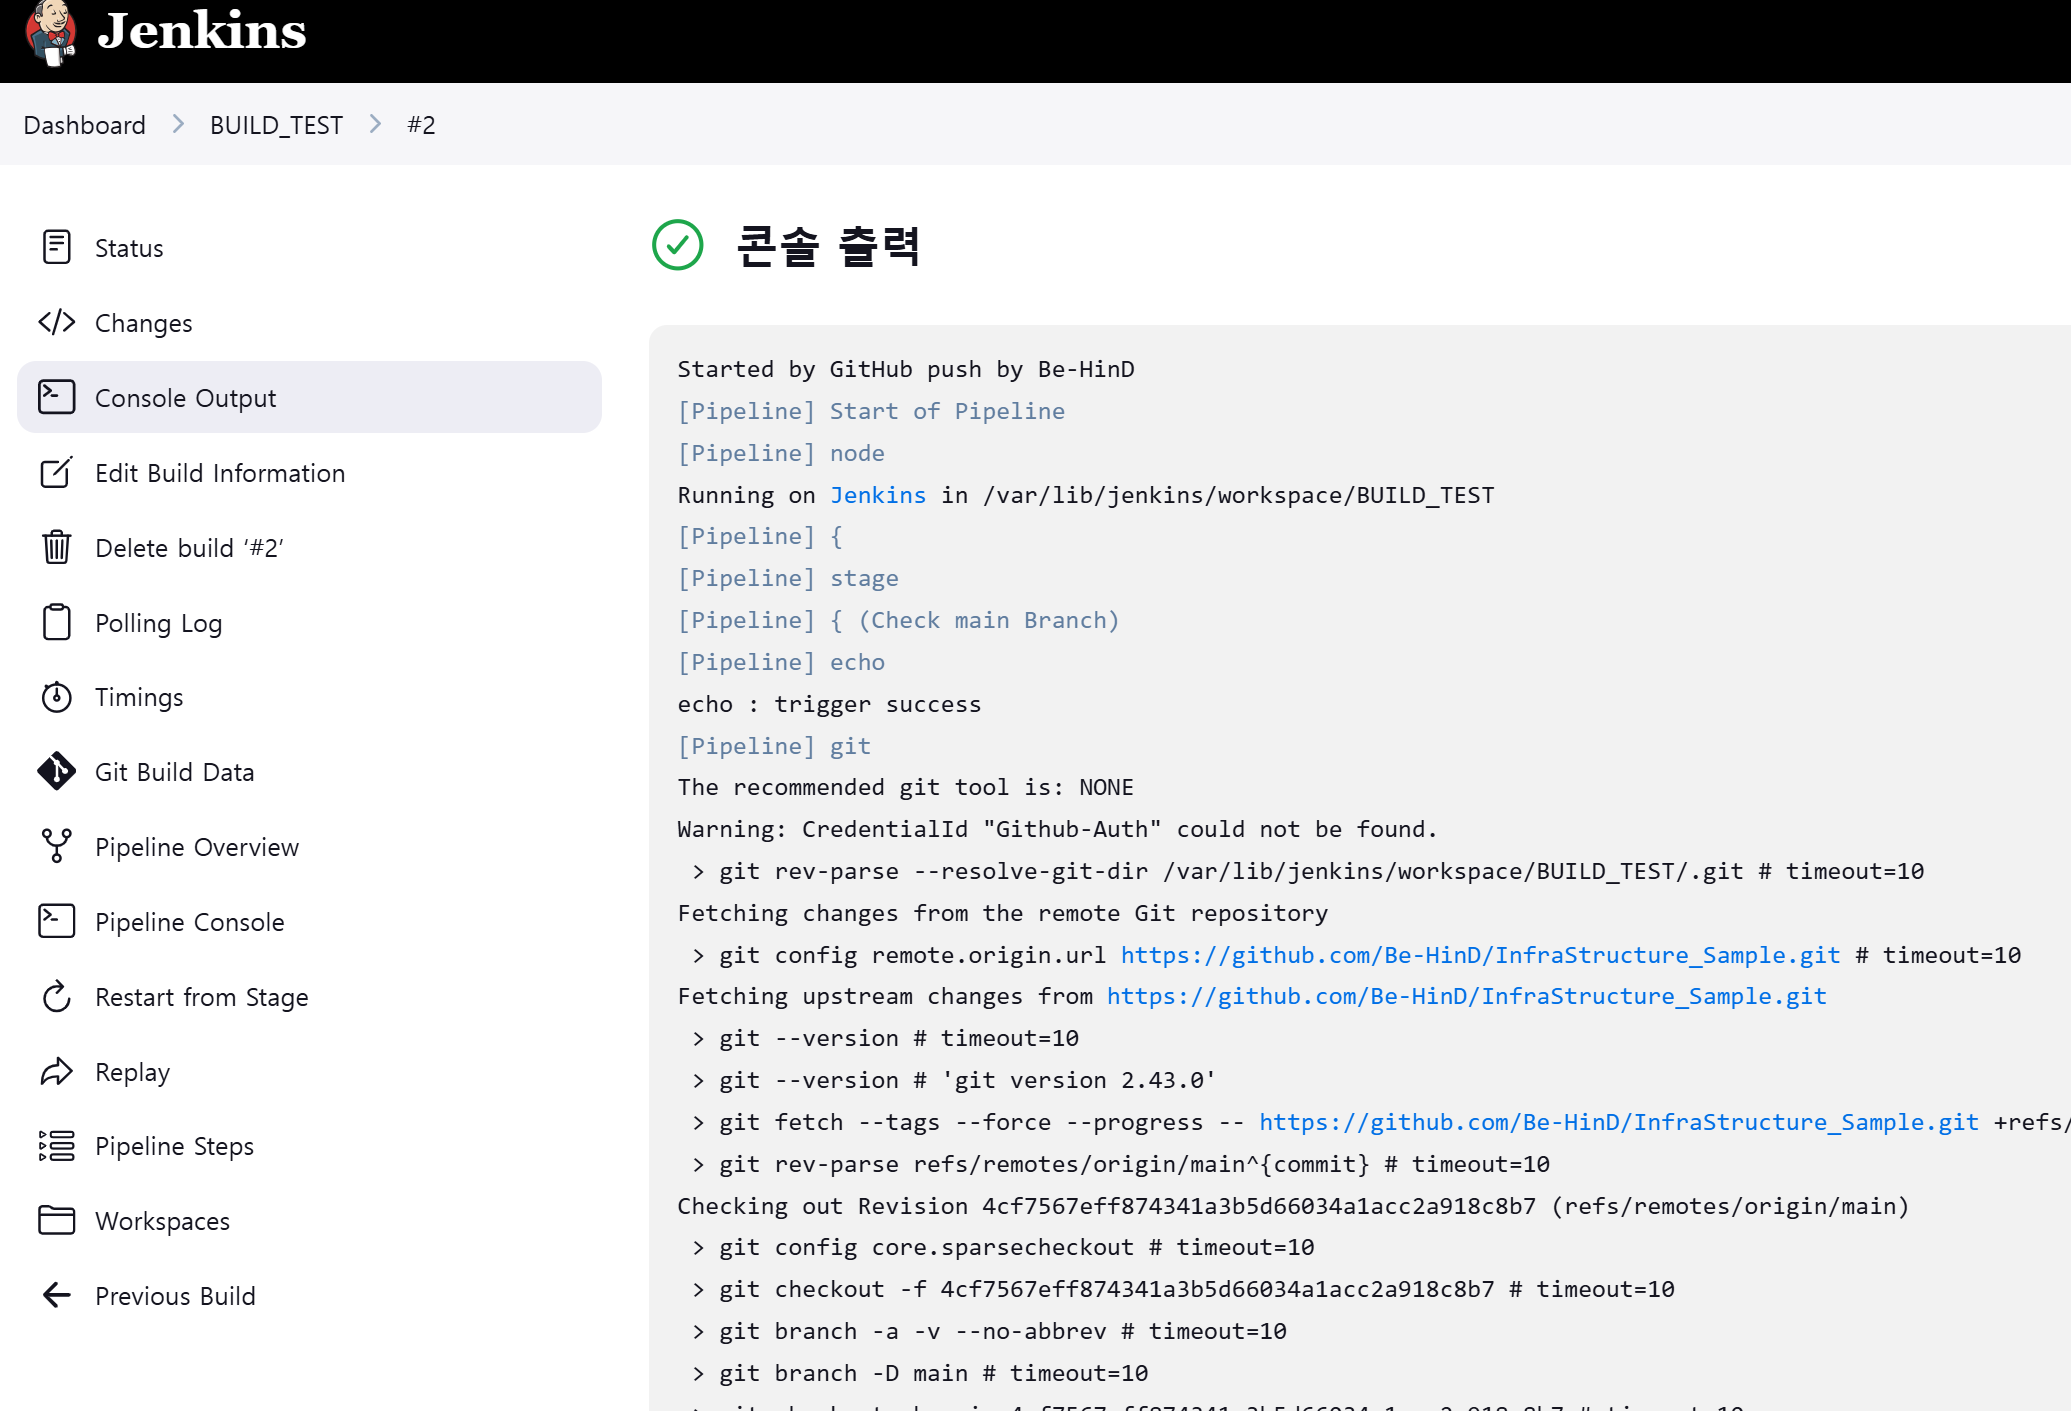Viewport: 2071px width, 1411px height.
Task: Click the Git Build Data icon
Action: tap(57, 771)
